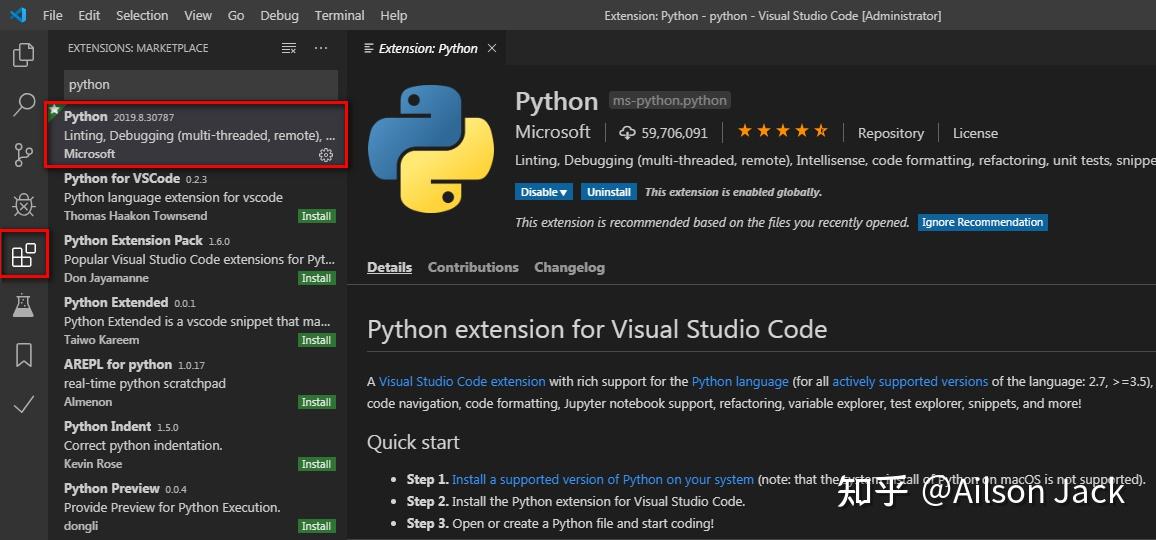Click the 59,706,091 download count
The width and height of the screenshot is (1156, 540).
pyautogui.click(x=675, y=134)
